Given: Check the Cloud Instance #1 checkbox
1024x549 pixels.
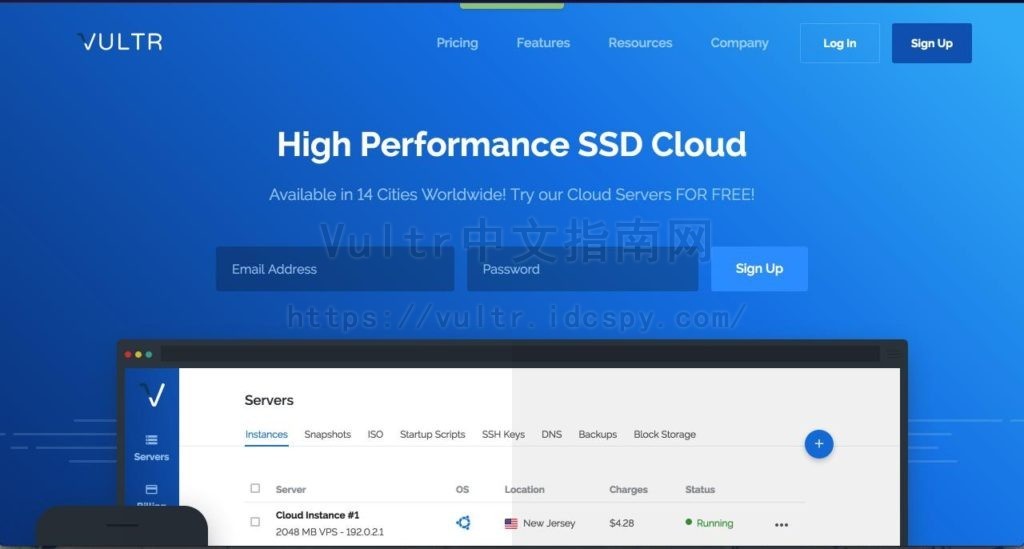Looking at the screenshot, I should (x=255, y=522).
